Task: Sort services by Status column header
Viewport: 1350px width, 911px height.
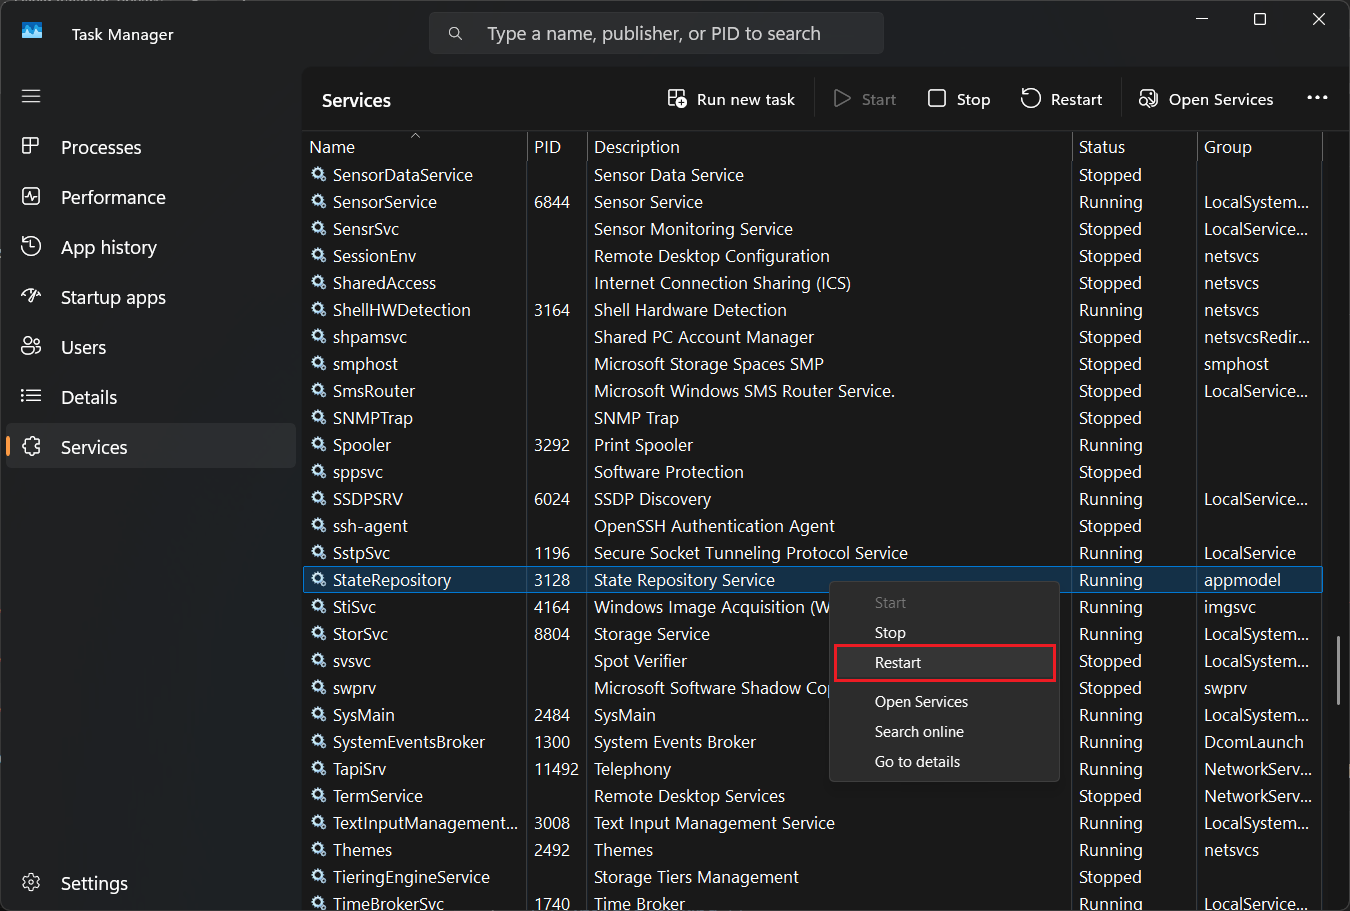Action: (1102, 147)
